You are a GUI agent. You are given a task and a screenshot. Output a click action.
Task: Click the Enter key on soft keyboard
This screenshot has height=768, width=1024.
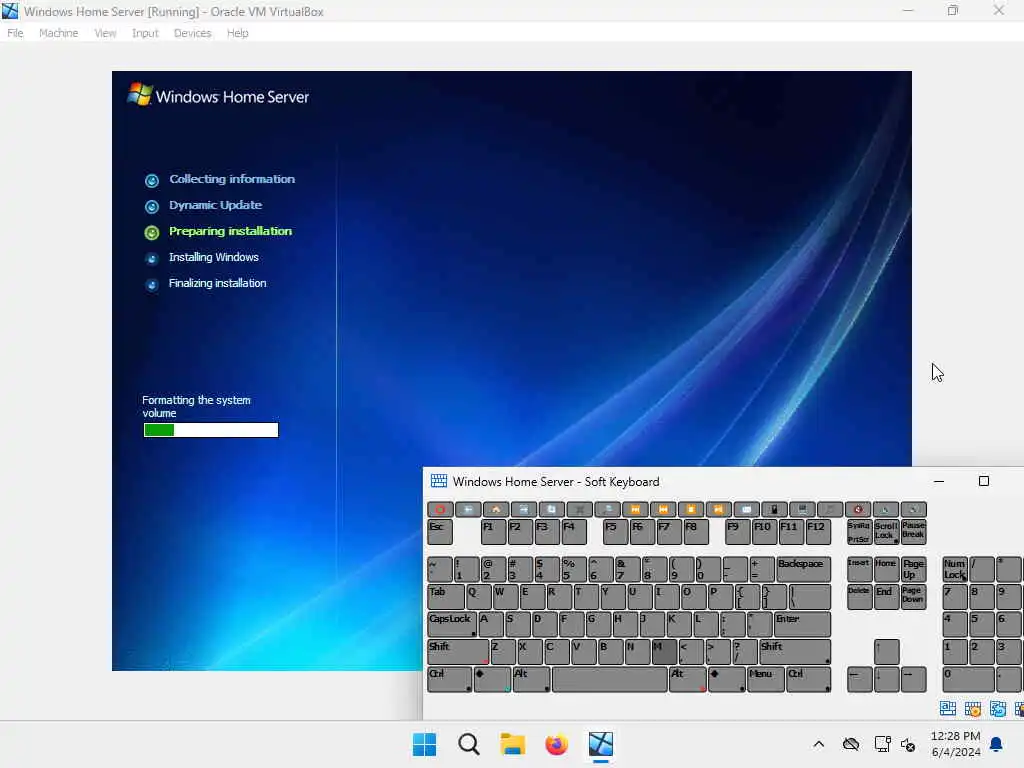[802, 624]
